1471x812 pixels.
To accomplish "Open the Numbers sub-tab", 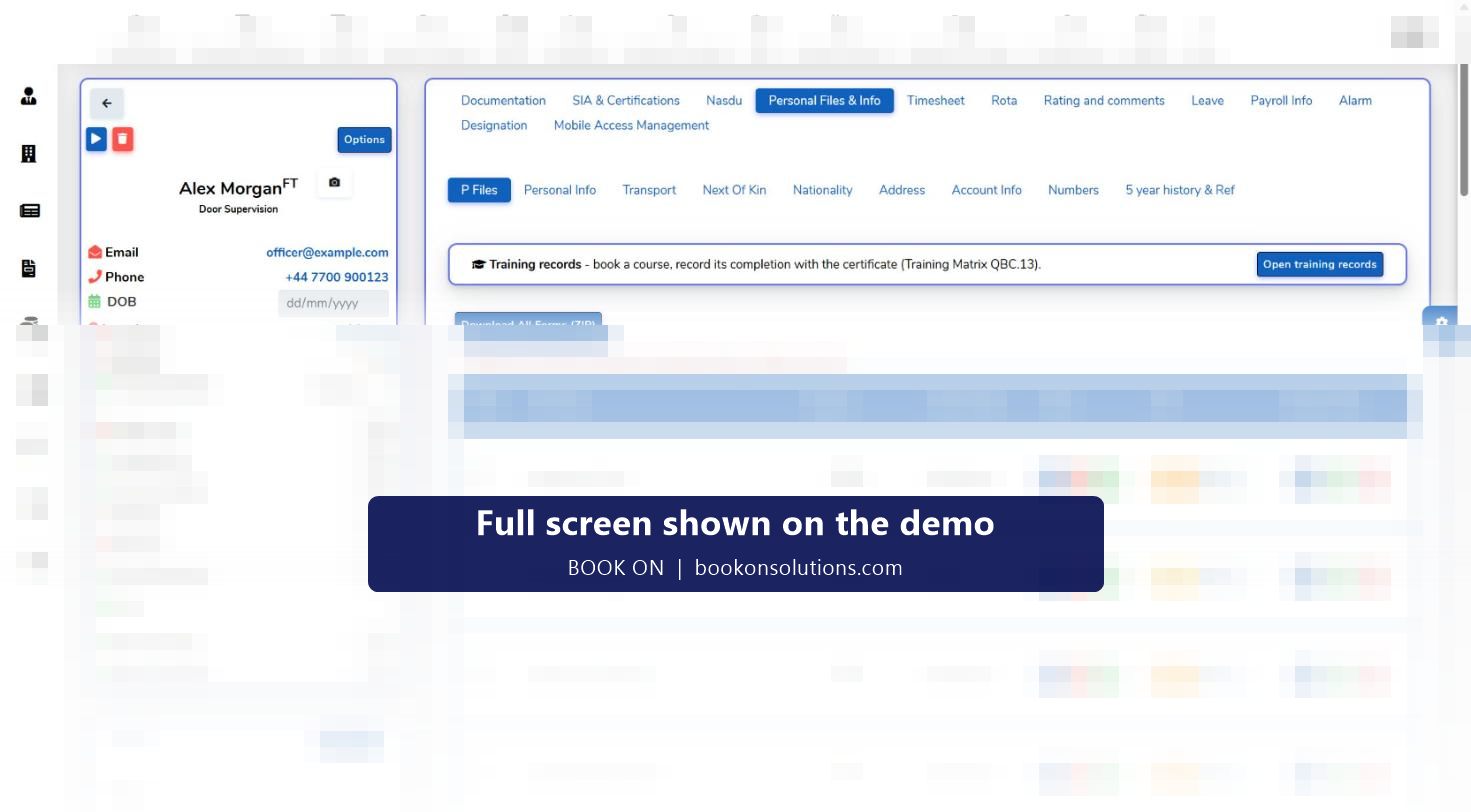I will [1073, 190].
